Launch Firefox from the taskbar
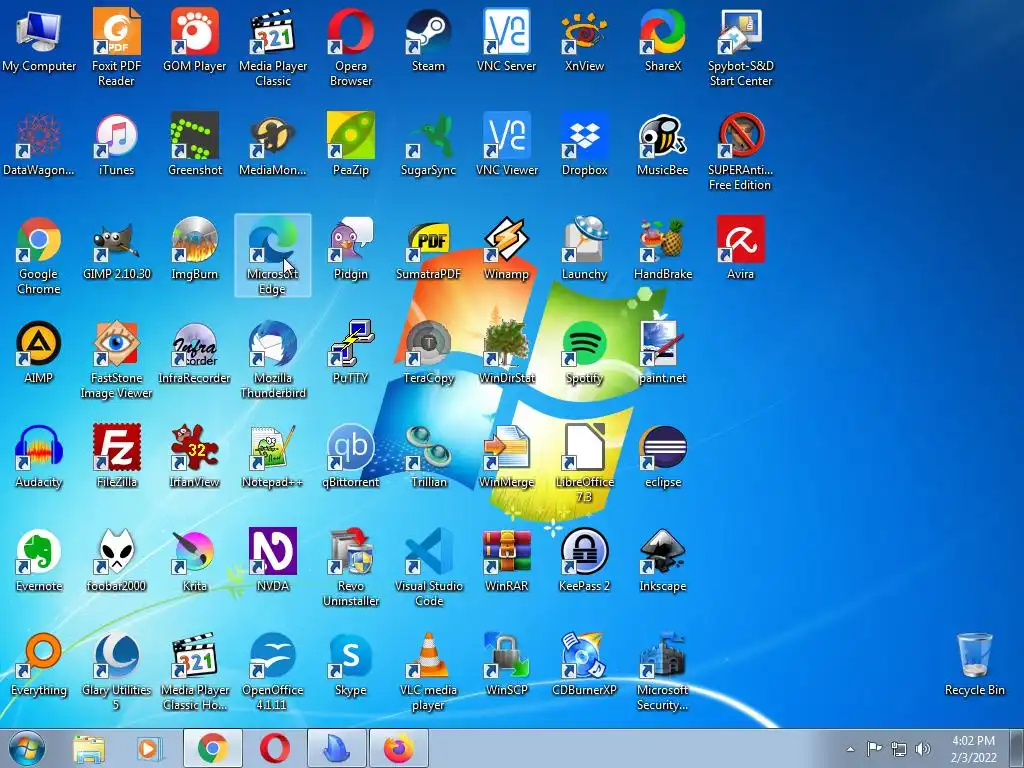This screenshot has height=768, width=1024. click(x=398, y=748)
